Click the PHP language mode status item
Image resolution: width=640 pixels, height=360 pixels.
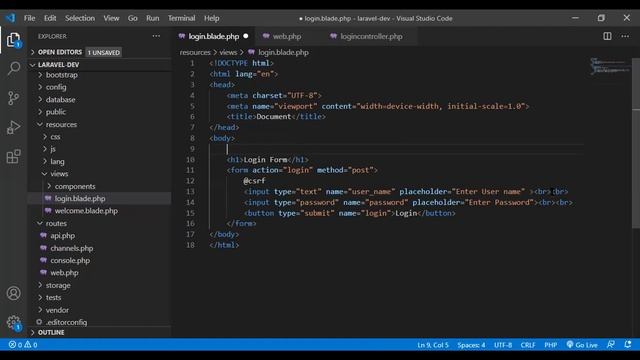pos(551,345)
